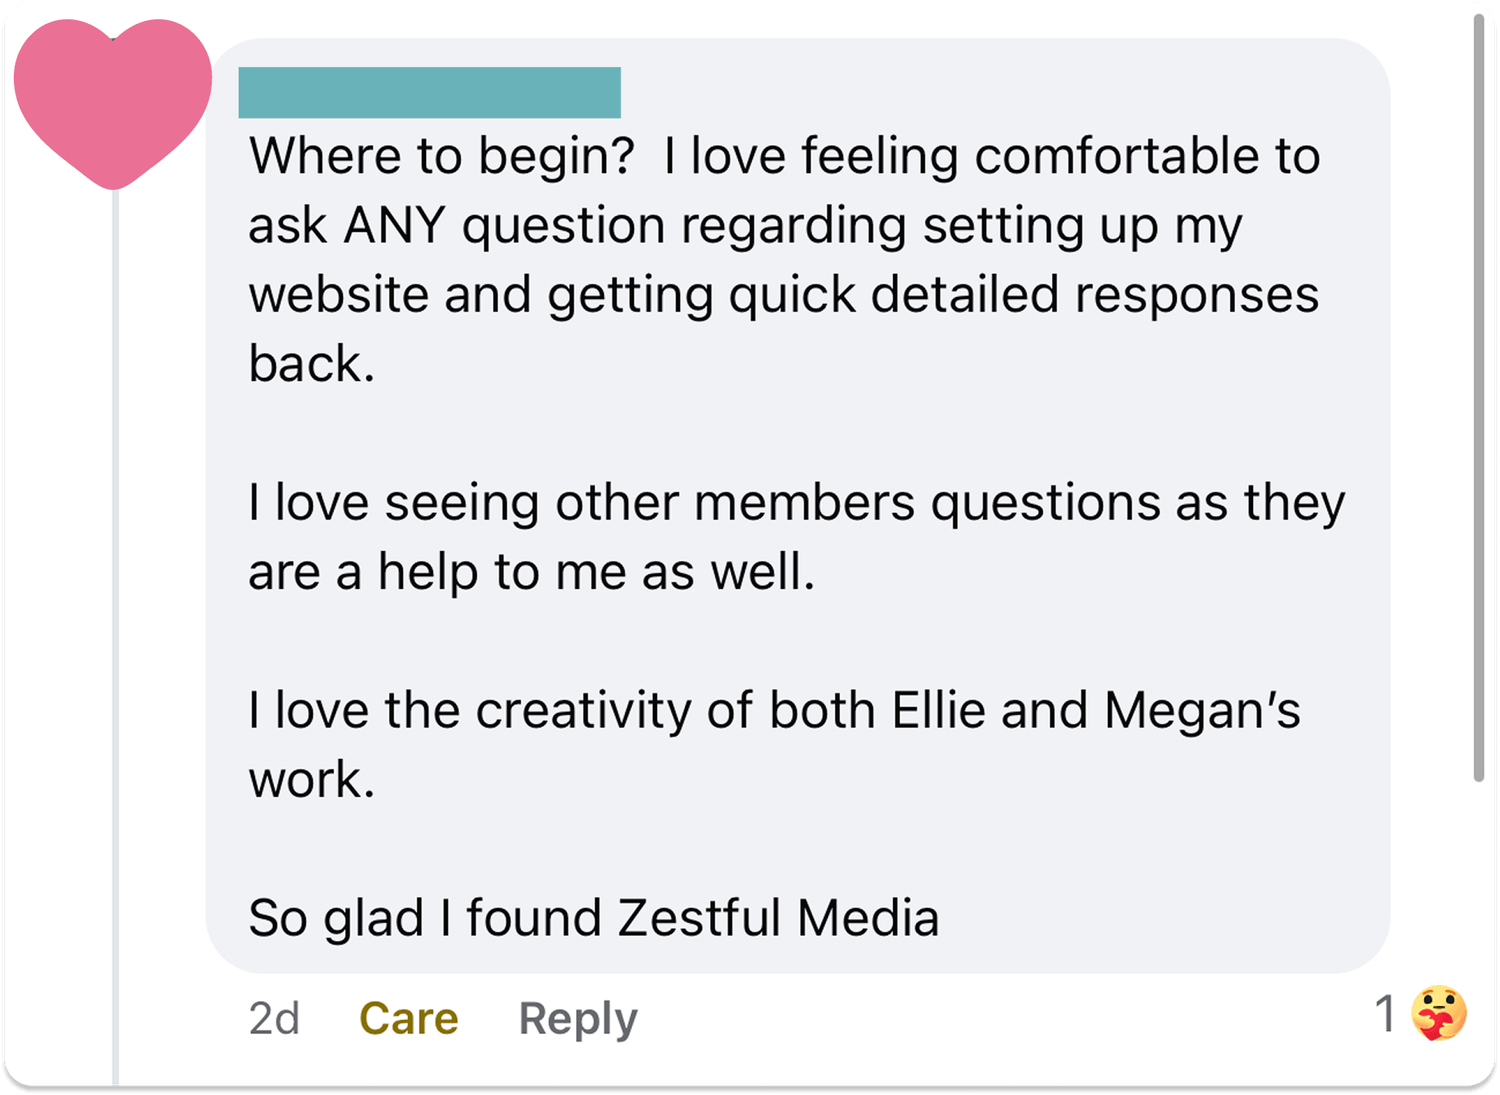Click the word "back." in comment

(311, 364)
